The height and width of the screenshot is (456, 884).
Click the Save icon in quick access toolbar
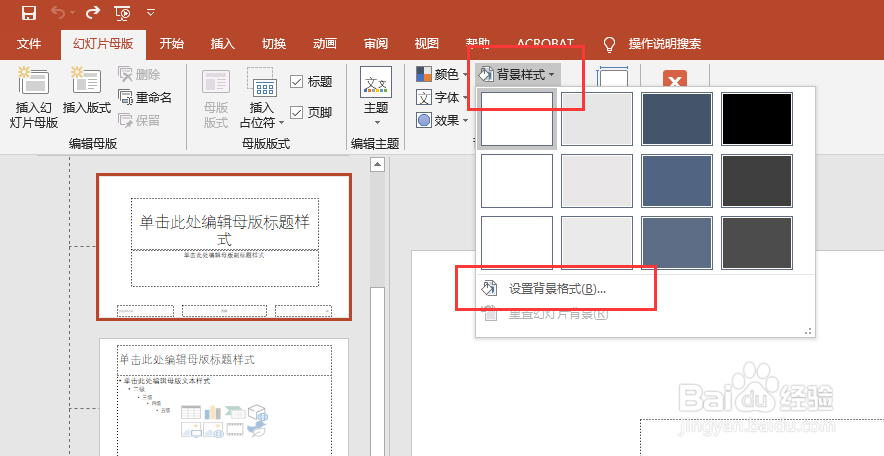coord(28,12)
